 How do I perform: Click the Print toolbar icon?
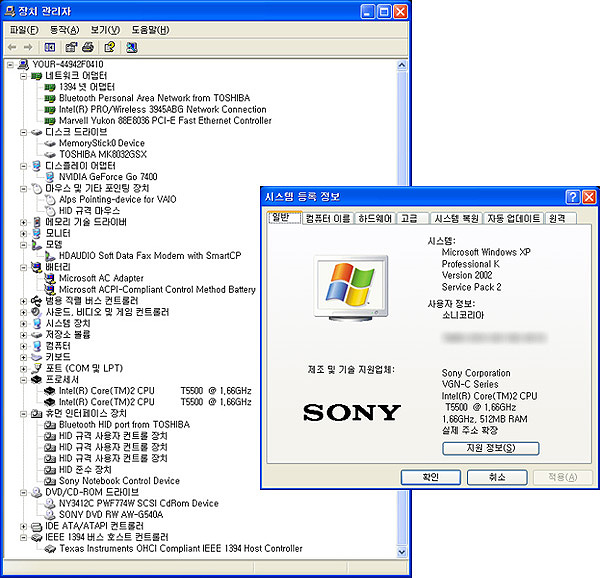pyautogui.click(x=88, y=47)
